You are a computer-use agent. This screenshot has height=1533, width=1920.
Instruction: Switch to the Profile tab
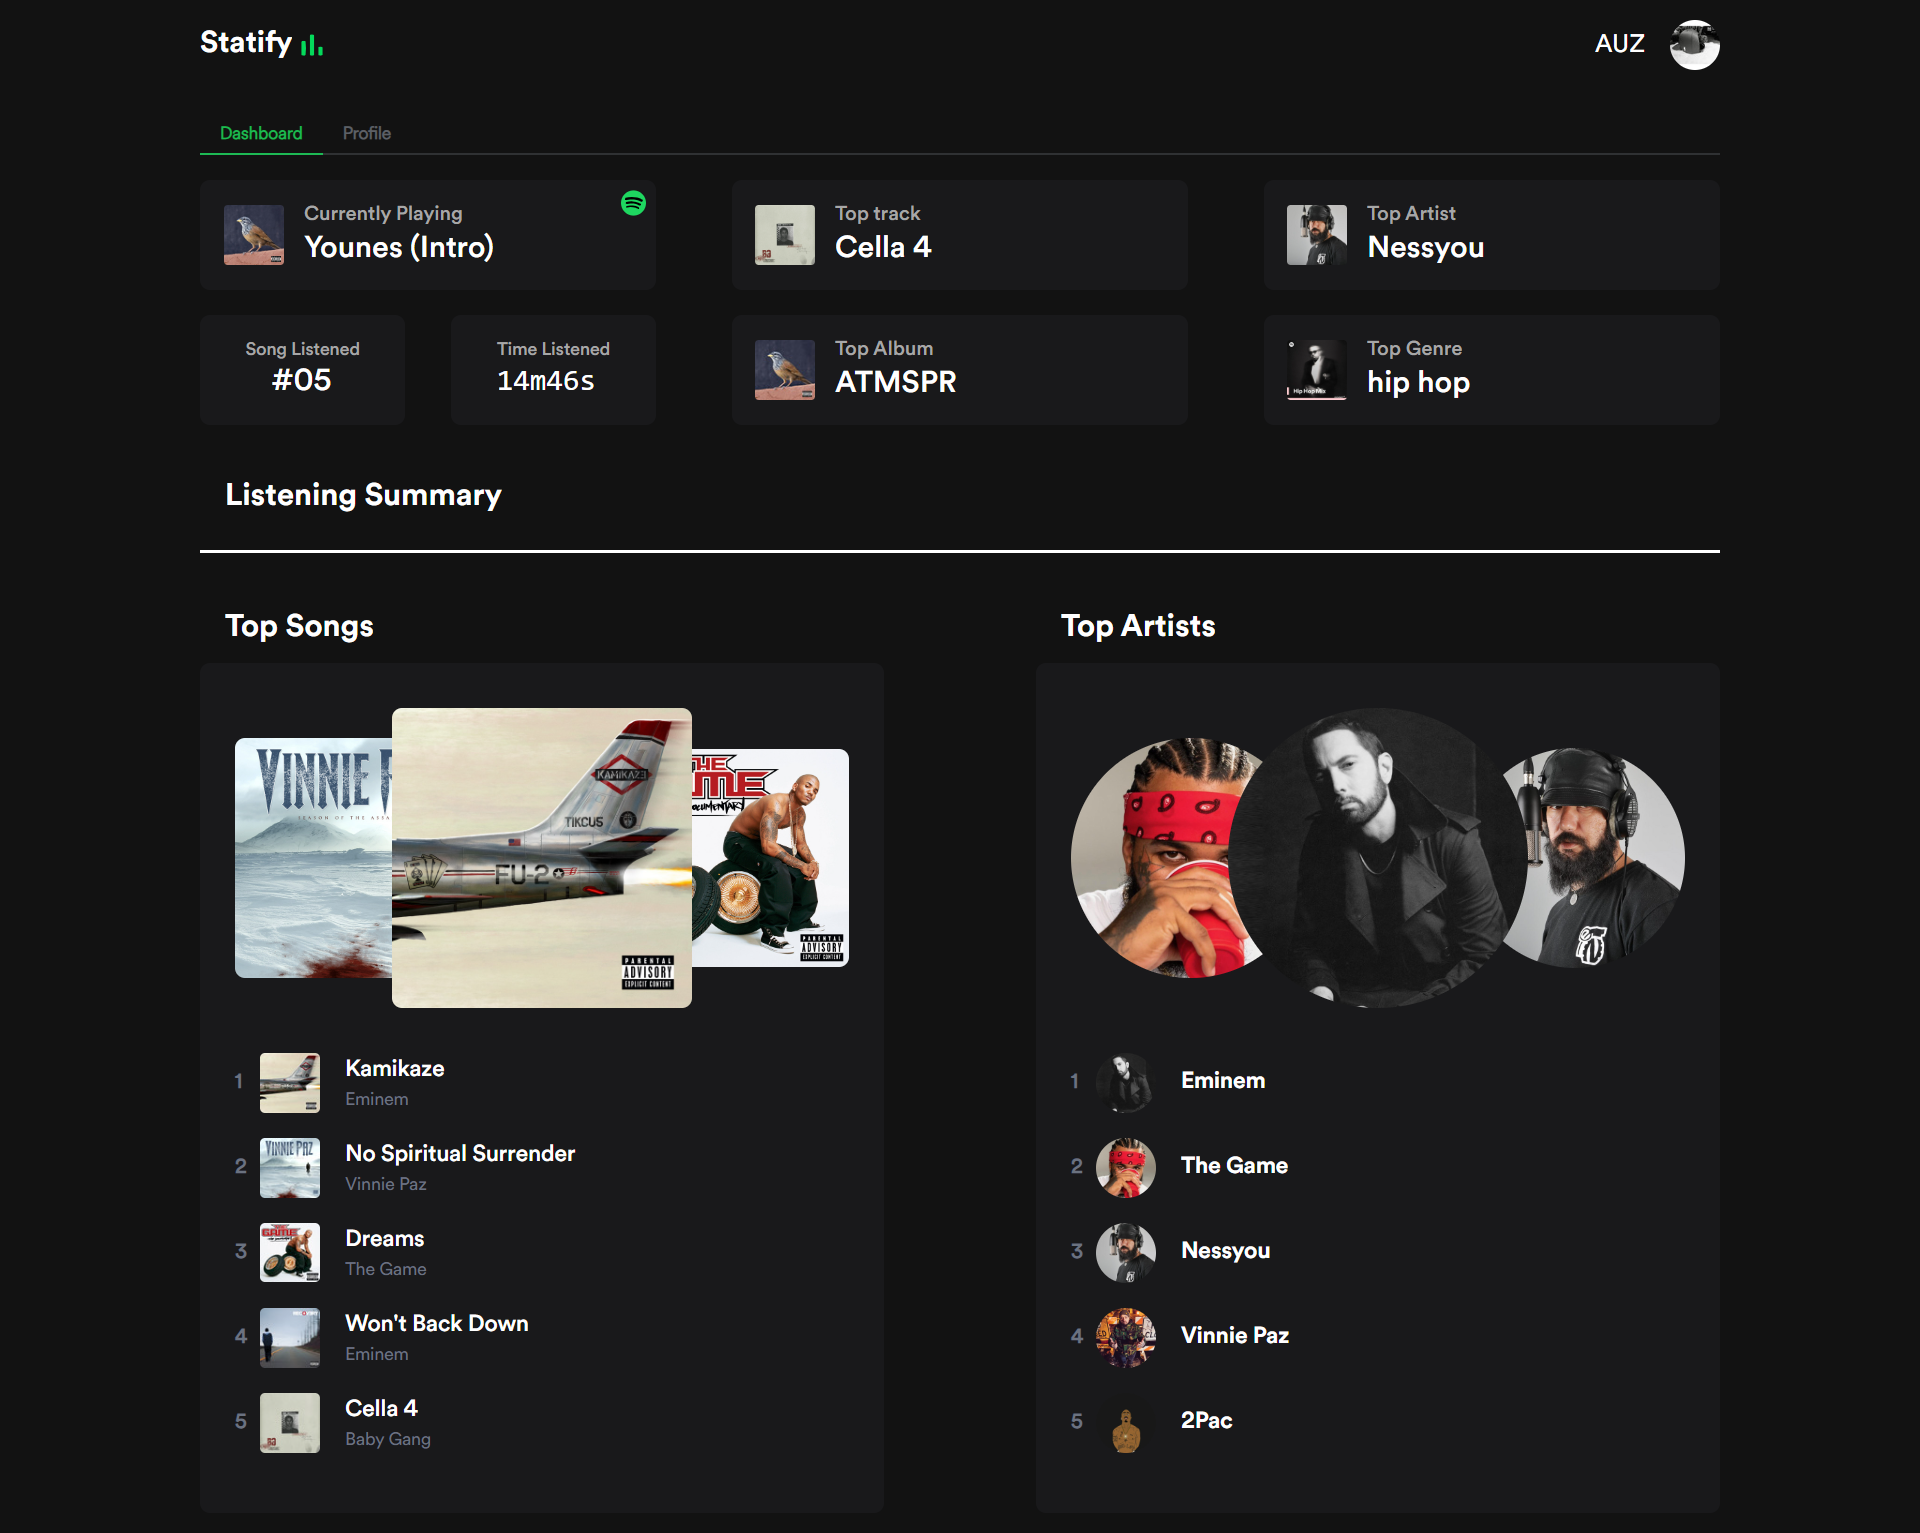[367, 133]
